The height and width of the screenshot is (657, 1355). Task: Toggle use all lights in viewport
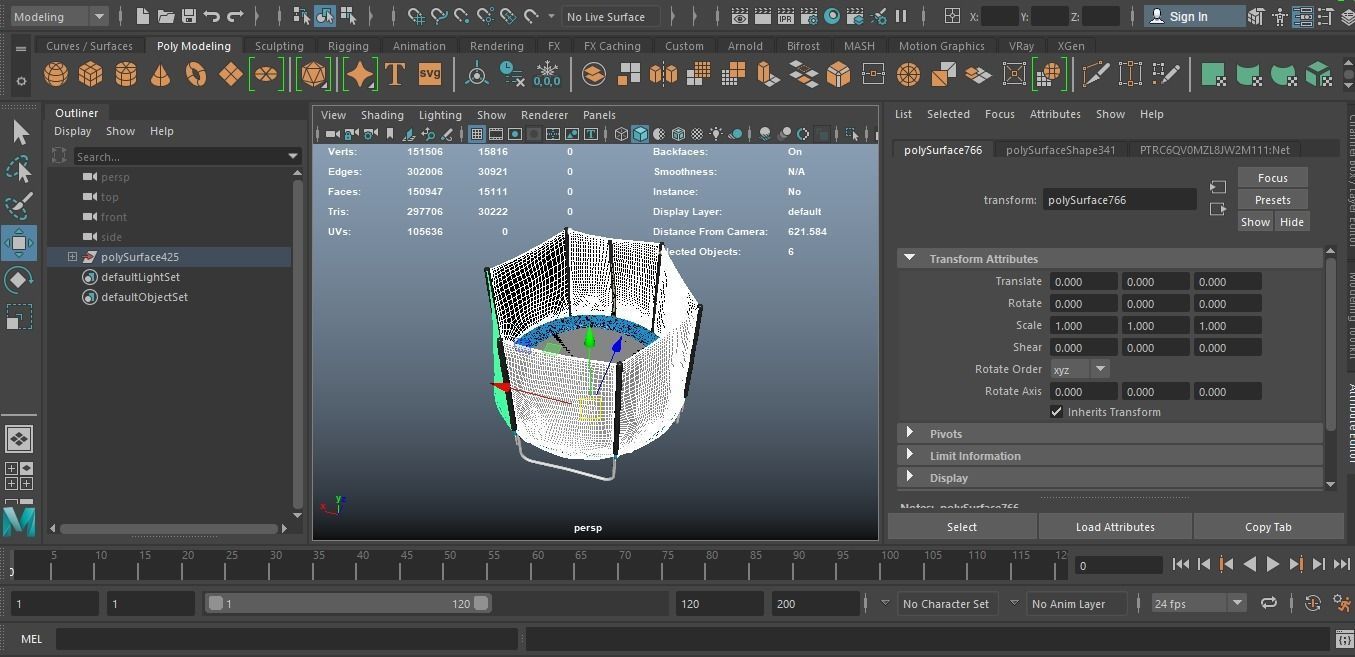click(x=716, y=134)
